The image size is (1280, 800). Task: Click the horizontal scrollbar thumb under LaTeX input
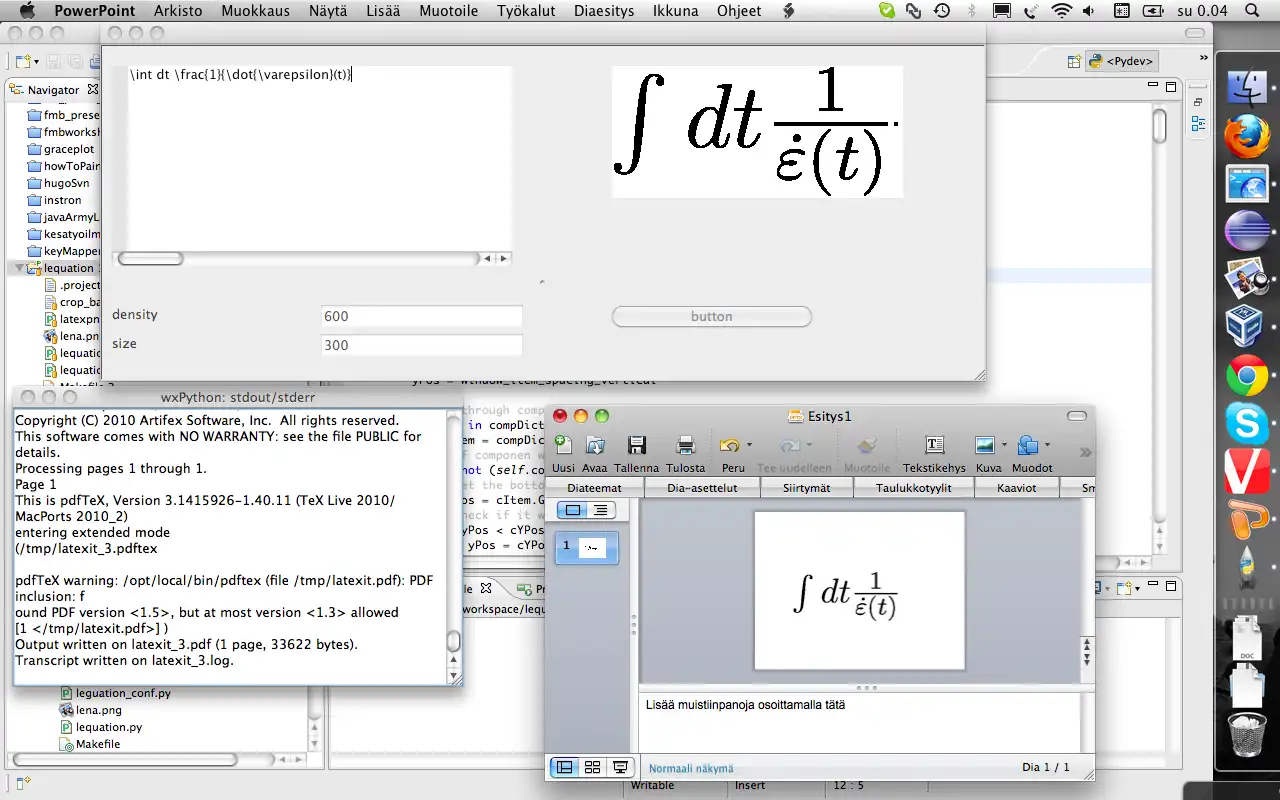click(x=150, y=258)
